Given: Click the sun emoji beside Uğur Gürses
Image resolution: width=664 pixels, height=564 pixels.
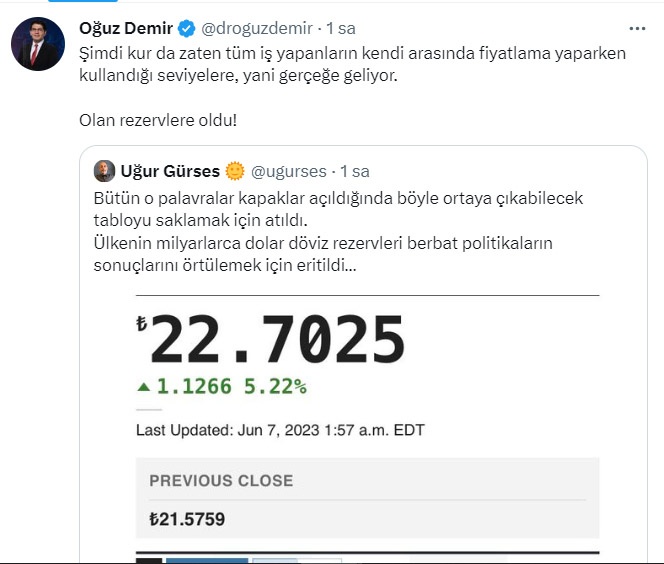Looking at the screenshot, I should coord(235,171).
